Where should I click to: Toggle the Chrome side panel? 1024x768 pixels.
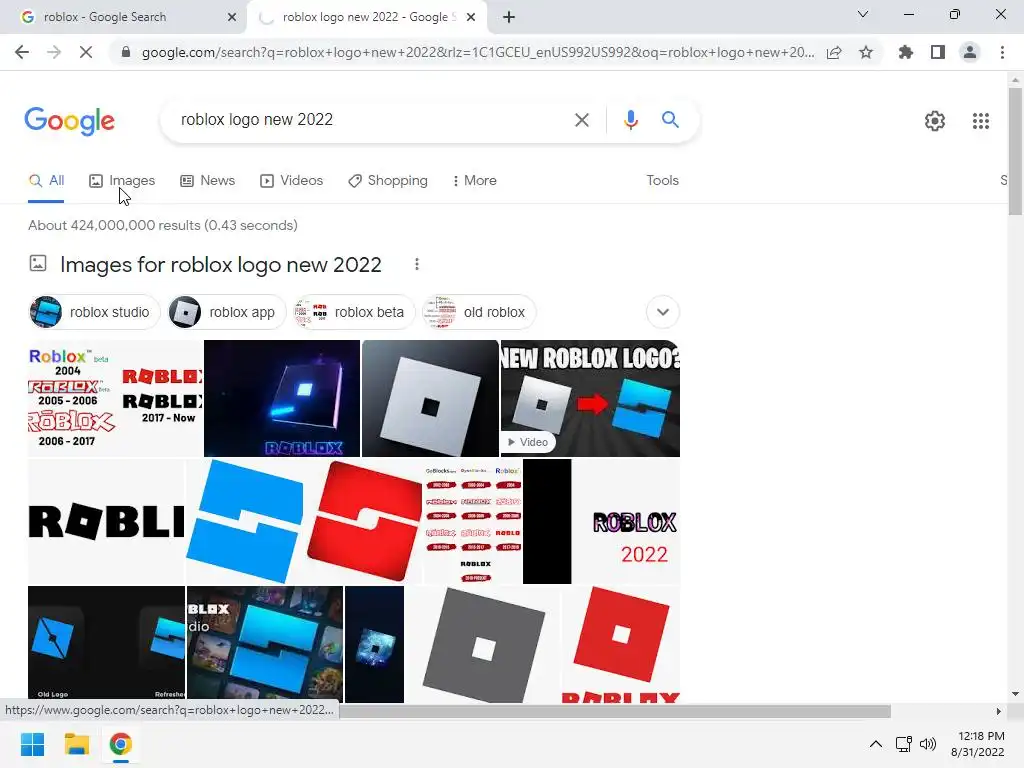(938, 52)
